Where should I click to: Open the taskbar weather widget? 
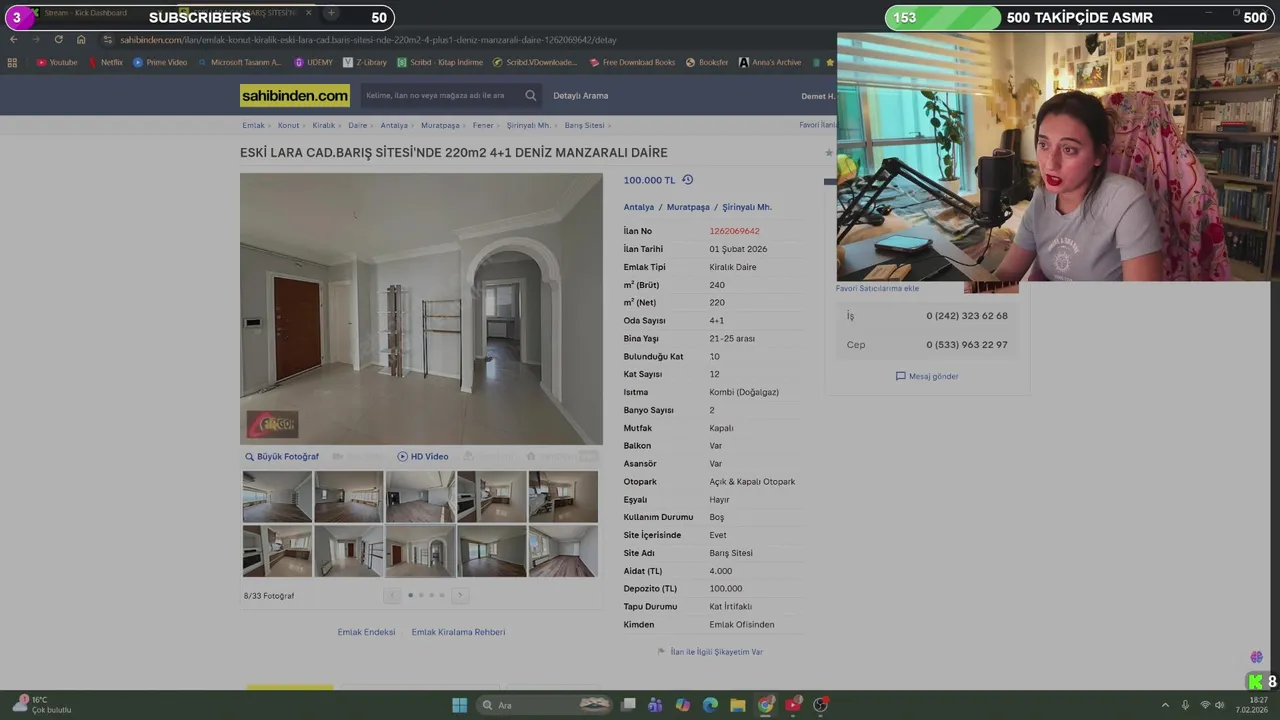click(40, 705)
